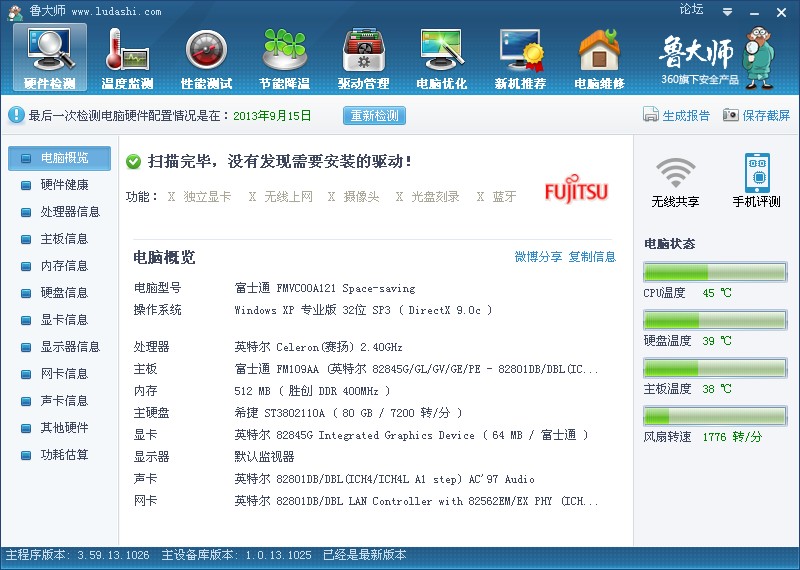This screenshot has width=800, height=570.
Task: Select the 硬盘信息 sidebar tab
Action: (x=59, y=293)
